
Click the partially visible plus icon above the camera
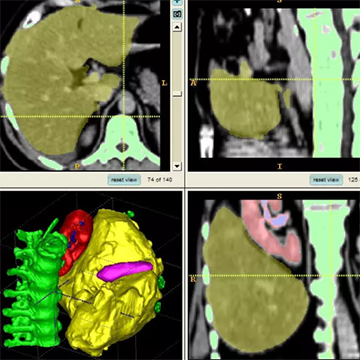click(x=177, y=2)
